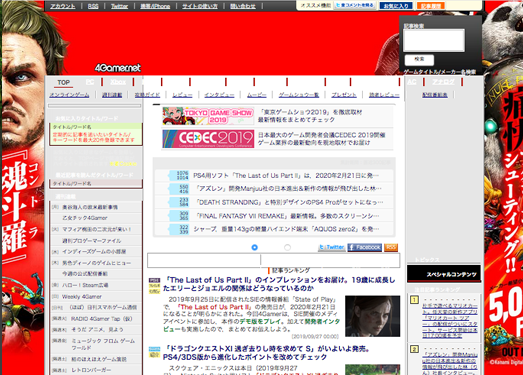Click comment count badge for アズレン Manjuu row
Screen dimensions: 523x375
pos(179,189)
